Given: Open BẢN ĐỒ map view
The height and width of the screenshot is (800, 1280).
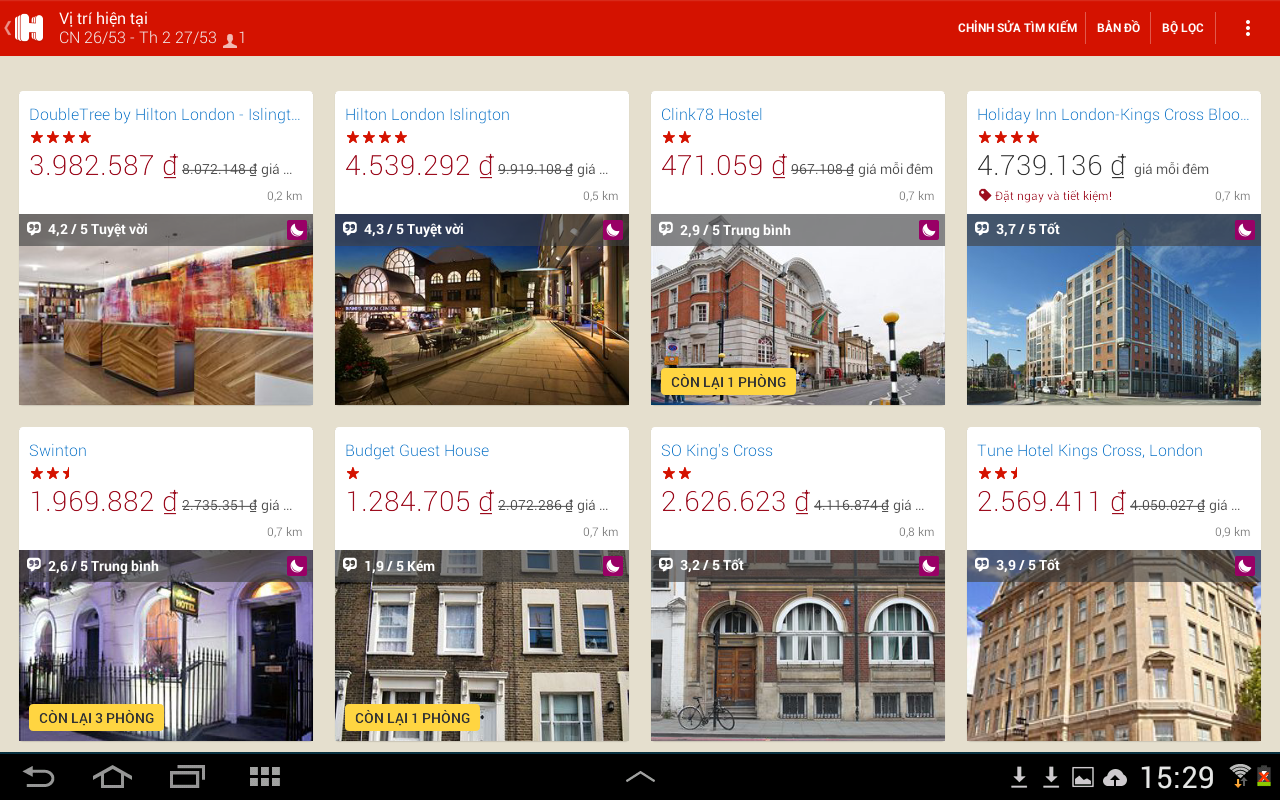Looking at the screenshot, I should [x=1118, y=28].
